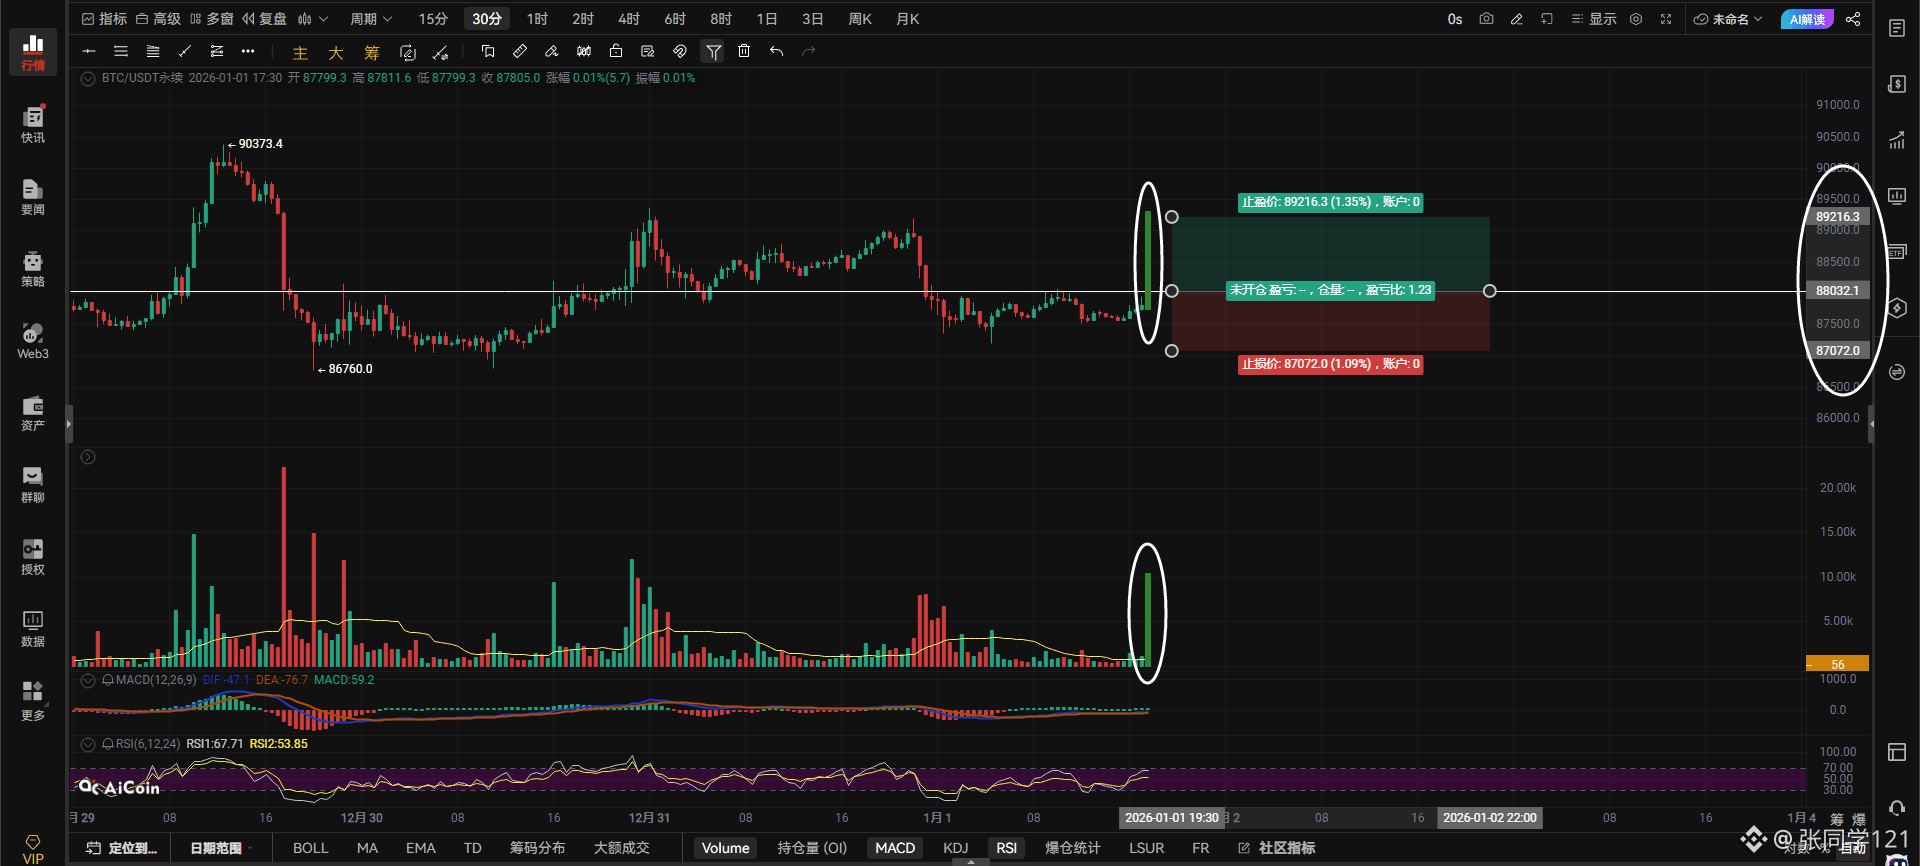
Task: Toggle the 持仓量 (OI) indicator
Action: click(x=812, y=848)
